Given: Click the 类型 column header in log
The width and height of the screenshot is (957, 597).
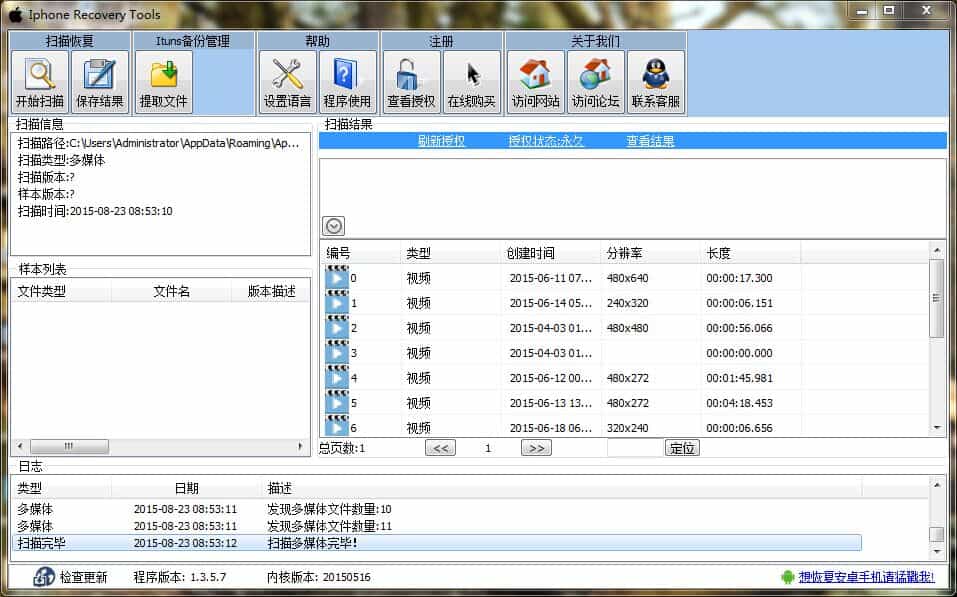Looking at the screenshot, I should coord(62,488).
